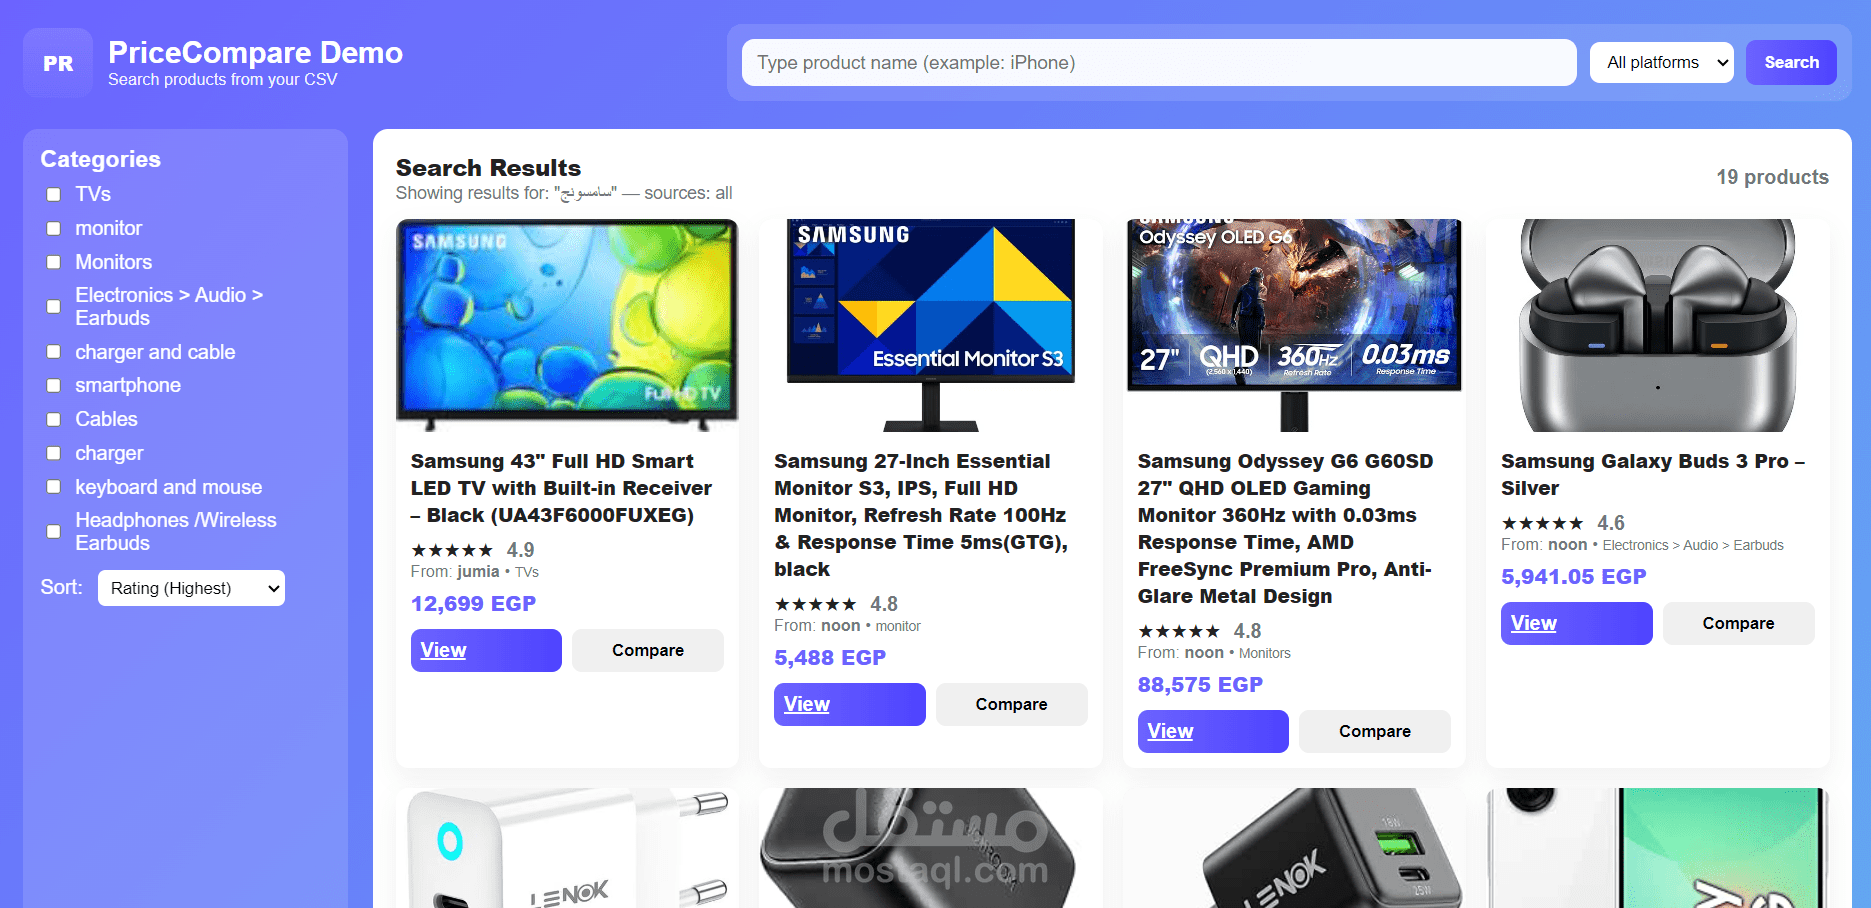Tick the TVs category checkbox
Viewport: 1871px width, 908px height.
[54, 195]
